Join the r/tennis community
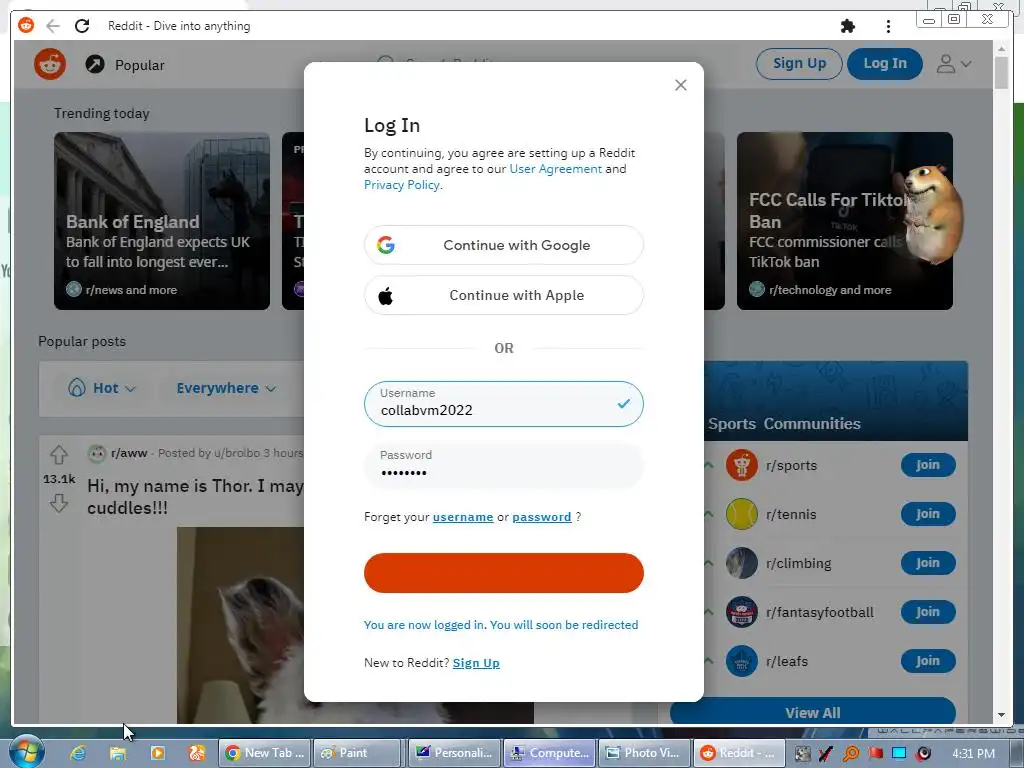 (928, 514)
